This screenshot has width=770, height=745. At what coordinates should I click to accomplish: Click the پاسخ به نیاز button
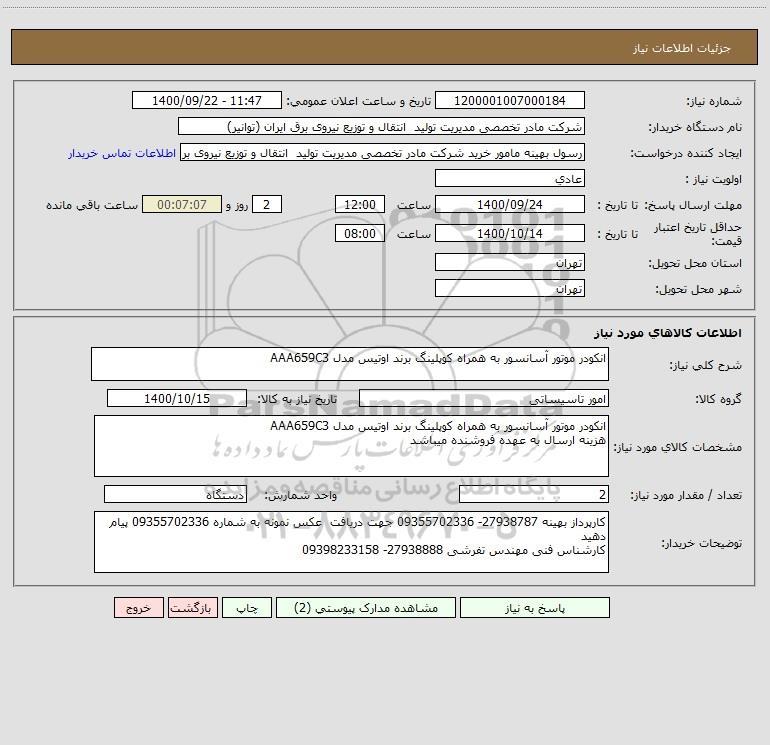pos(535,608)
